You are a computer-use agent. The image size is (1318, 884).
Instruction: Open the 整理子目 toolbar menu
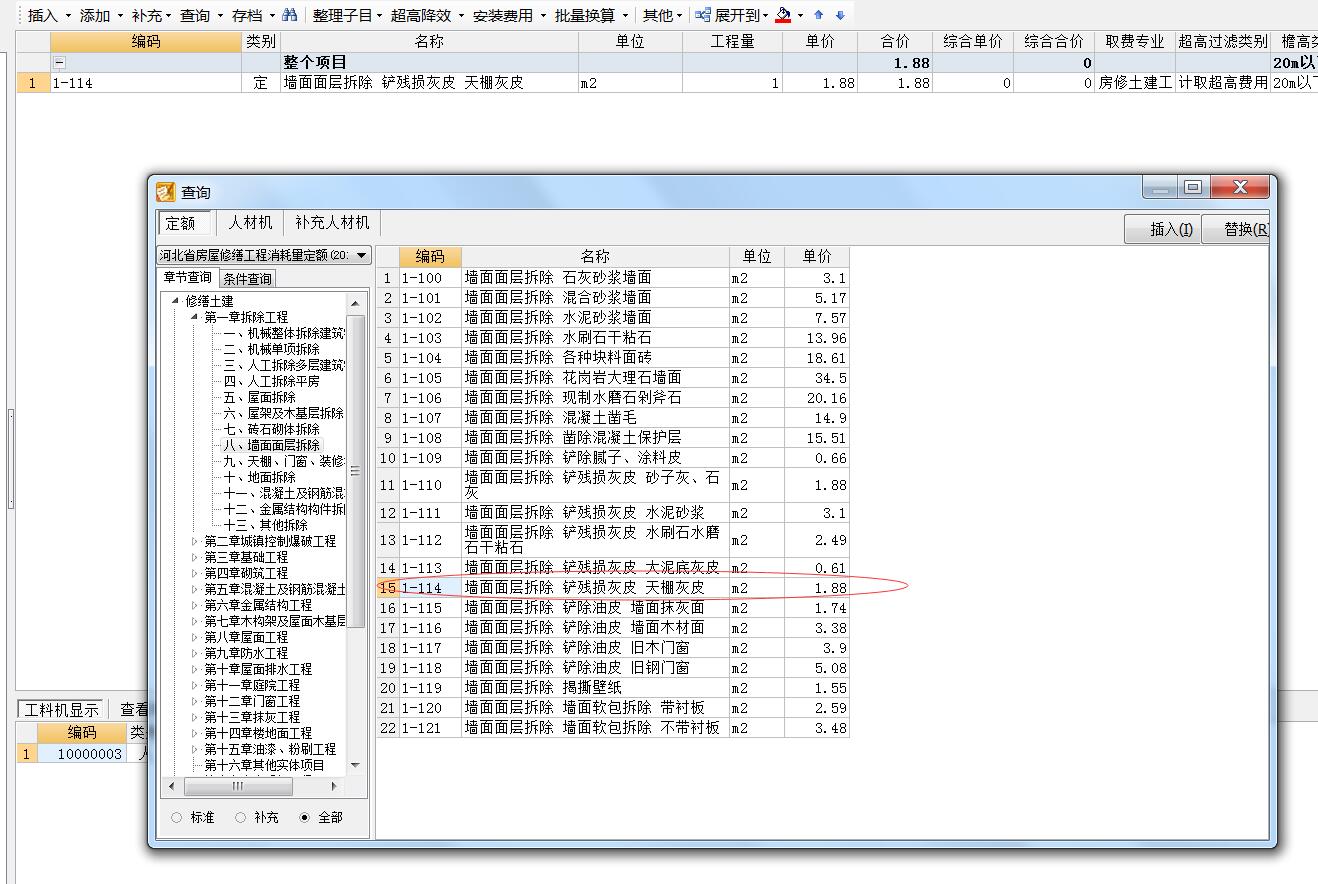coord(347,15)
